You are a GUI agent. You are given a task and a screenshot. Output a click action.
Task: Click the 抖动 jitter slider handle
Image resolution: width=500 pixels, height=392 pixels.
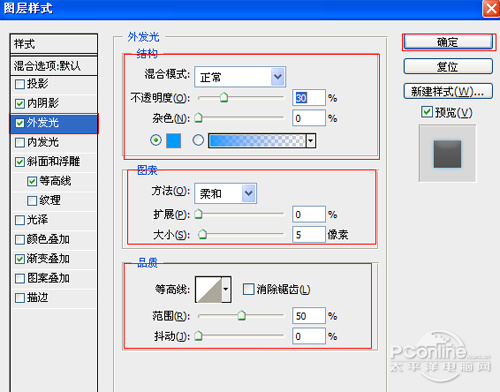click(x=199, y=336)
